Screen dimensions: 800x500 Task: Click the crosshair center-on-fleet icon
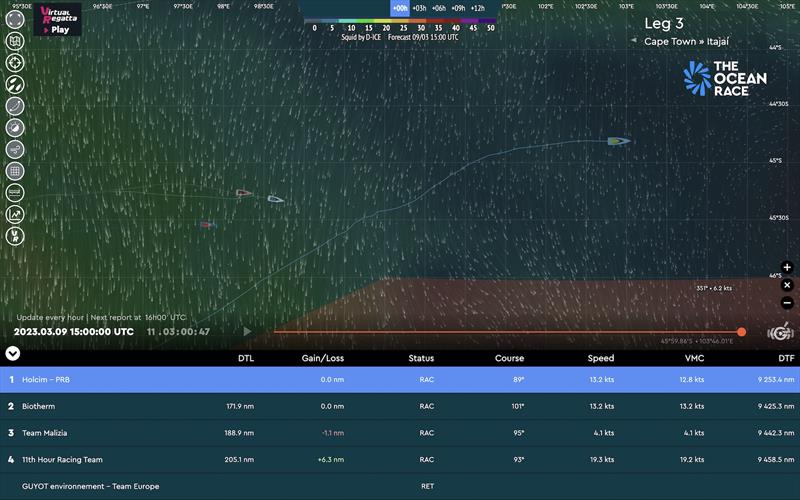pyautogui.click(x=15, y=63)
